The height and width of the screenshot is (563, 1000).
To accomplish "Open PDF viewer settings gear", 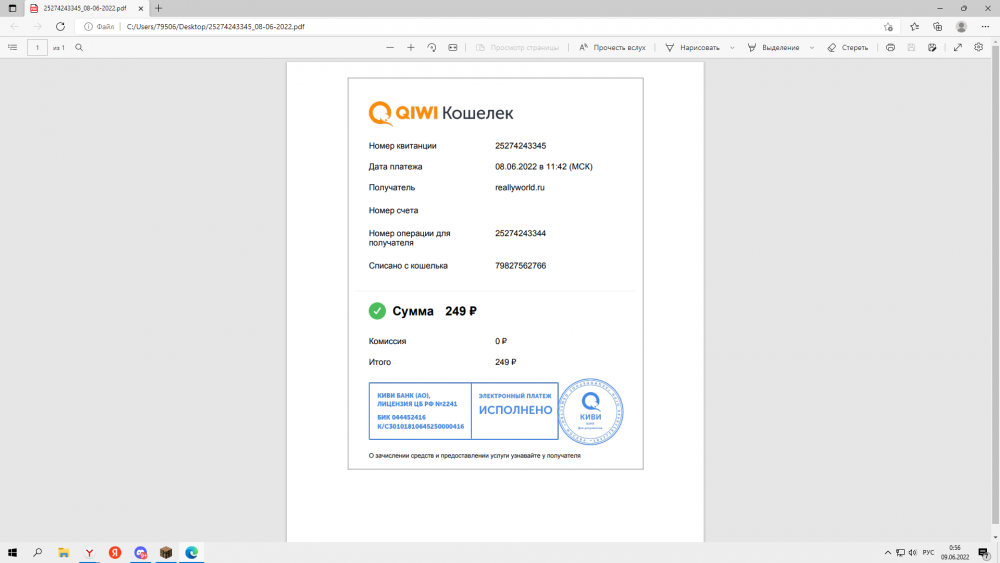I will (x=979, y=47).
